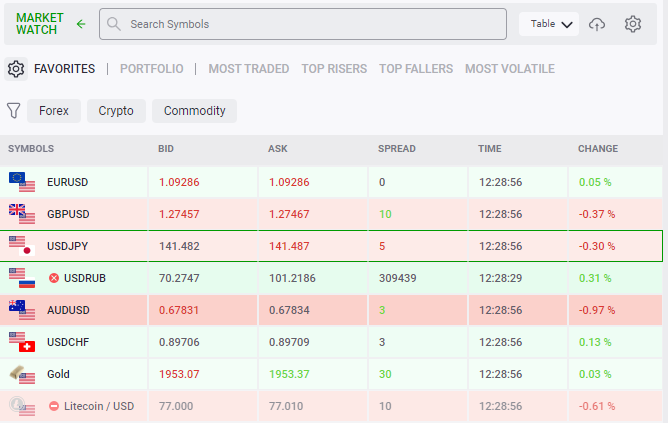The height and width of the screenshot is (423, 668).
Task: Collapse Market Watch with green arrow
Action: click(81, 24)
